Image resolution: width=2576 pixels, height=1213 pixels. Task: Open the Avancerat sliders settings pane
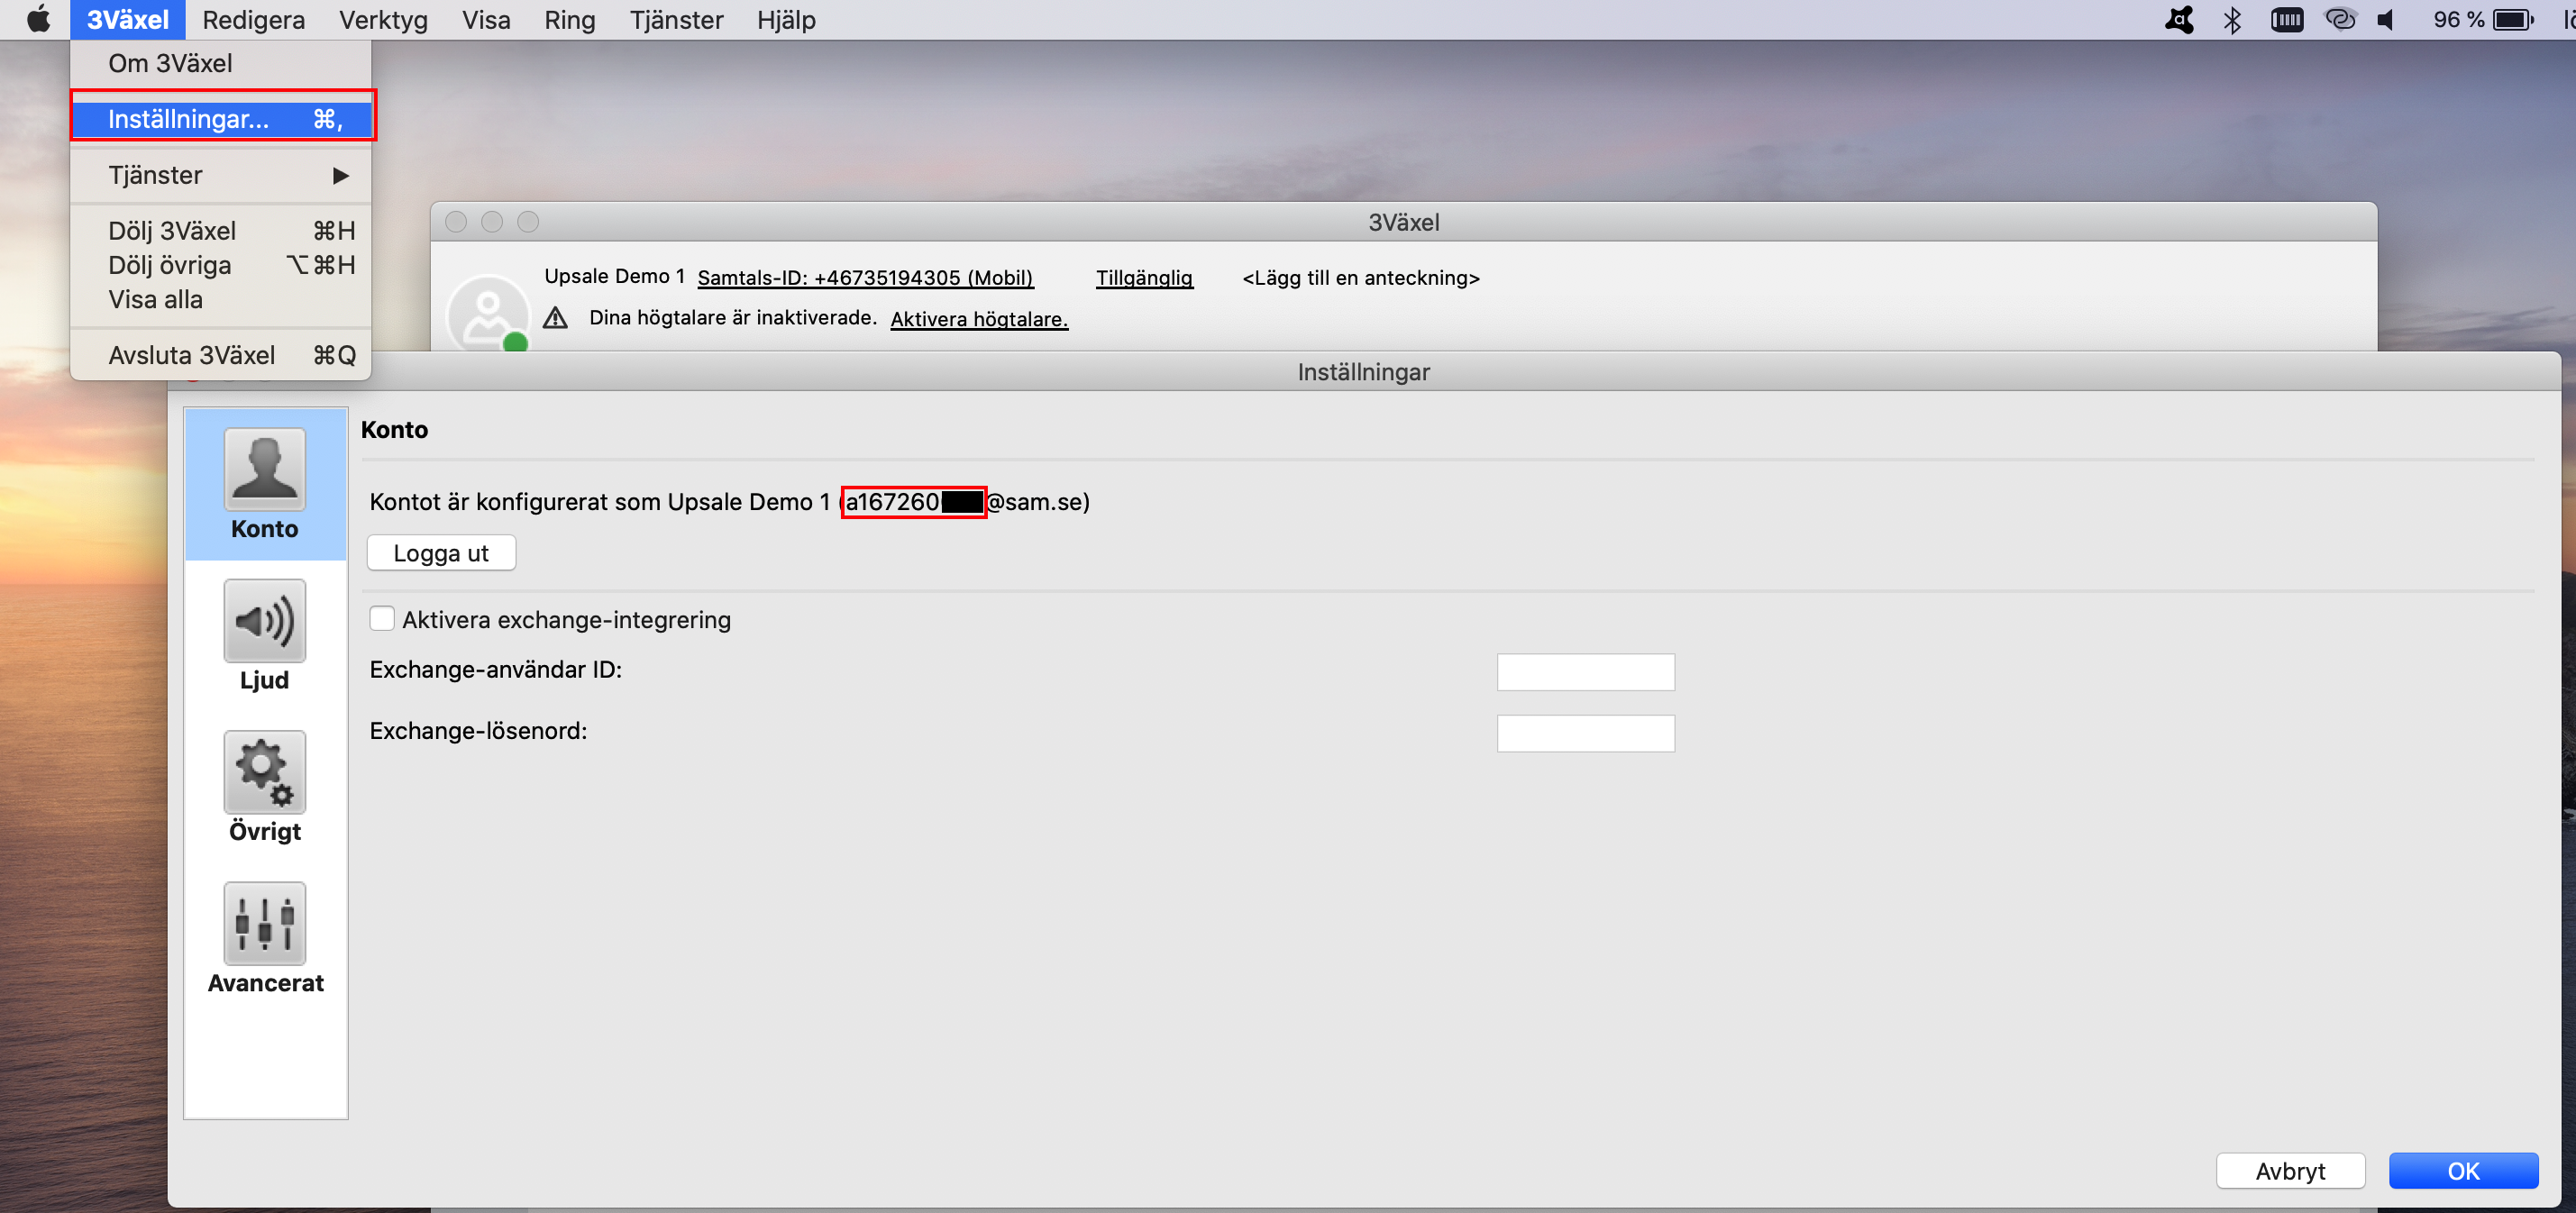pyautogui.click(x=265, y=938)
